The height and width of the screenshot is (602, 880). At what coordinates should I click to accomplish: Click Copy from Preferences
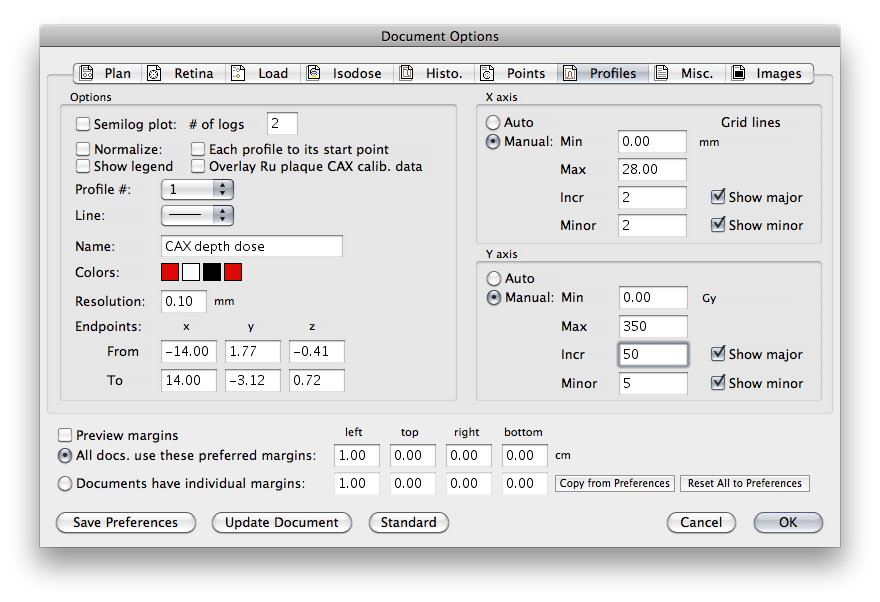tap(615, 483)
